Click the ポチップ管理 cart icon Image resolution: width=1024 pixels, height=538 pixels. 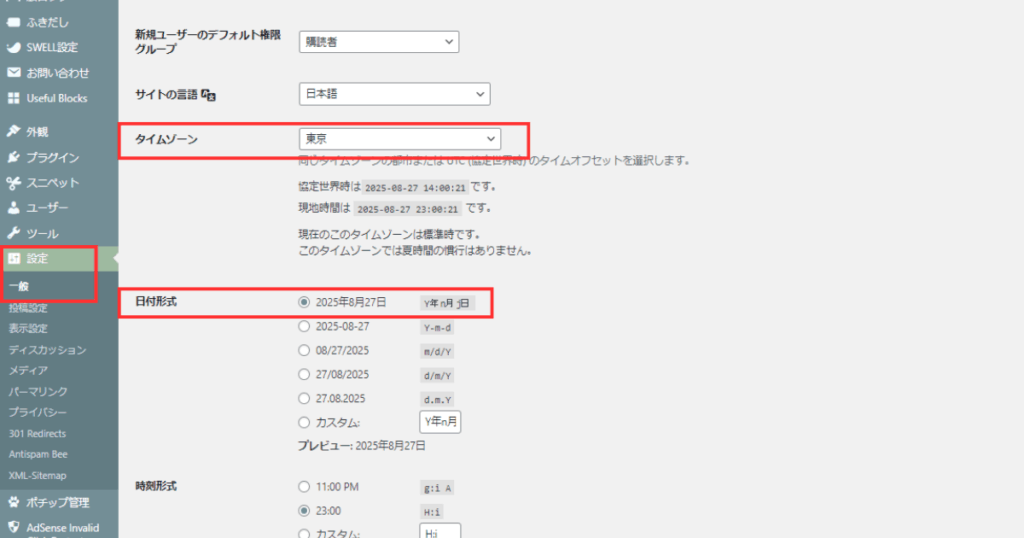(14, 502)
